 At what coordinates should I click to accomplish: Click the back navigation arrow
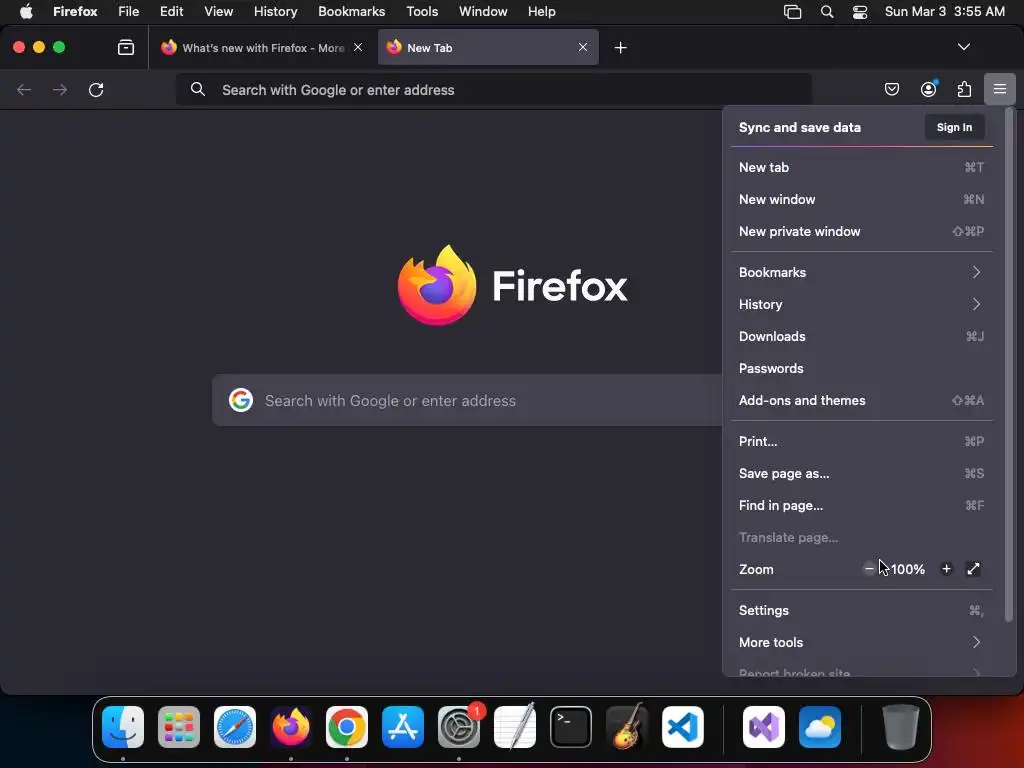24,89
